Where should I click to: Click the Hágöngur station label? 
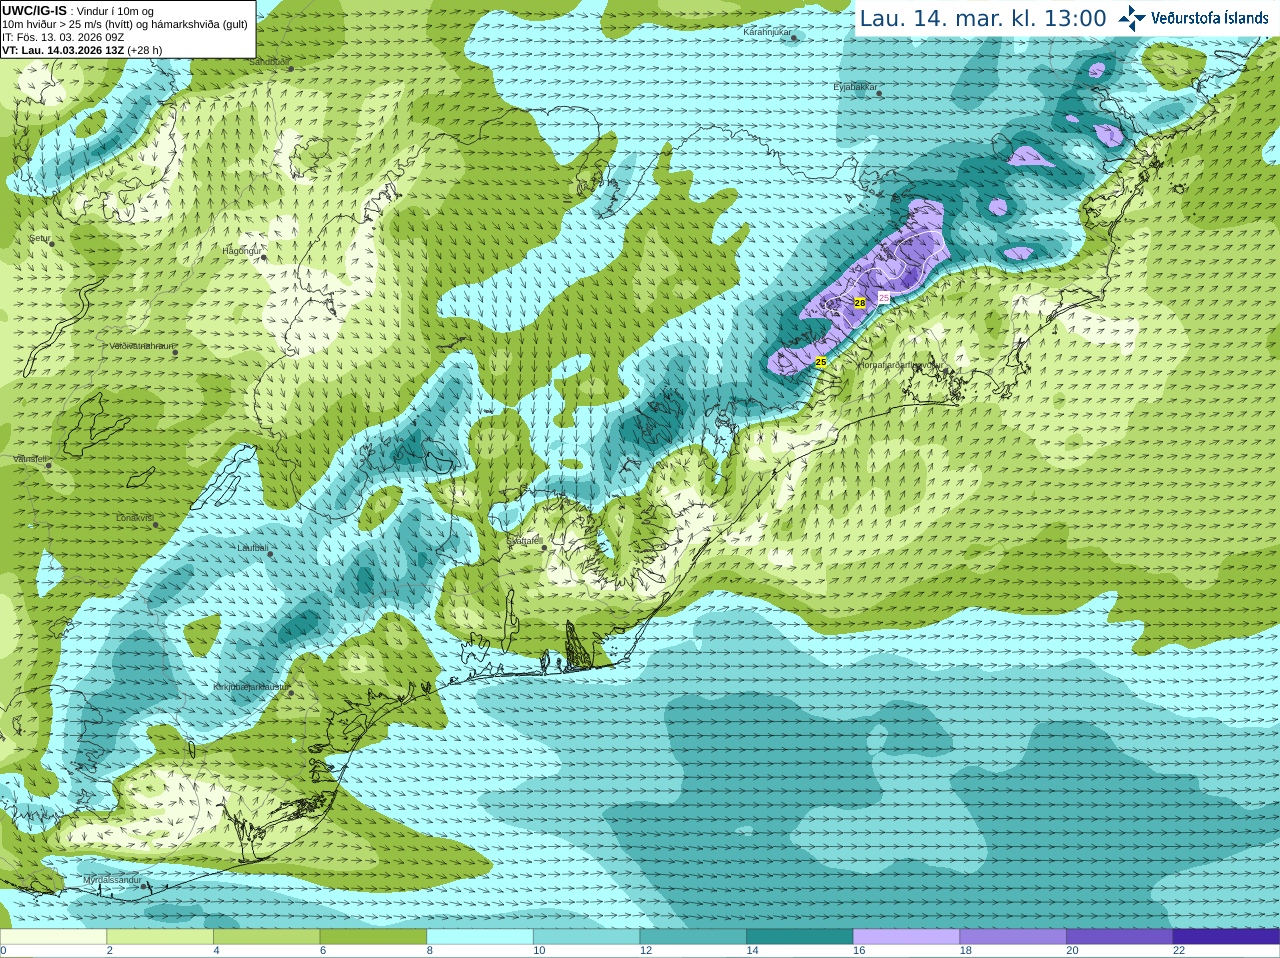(x=242, y=251)
